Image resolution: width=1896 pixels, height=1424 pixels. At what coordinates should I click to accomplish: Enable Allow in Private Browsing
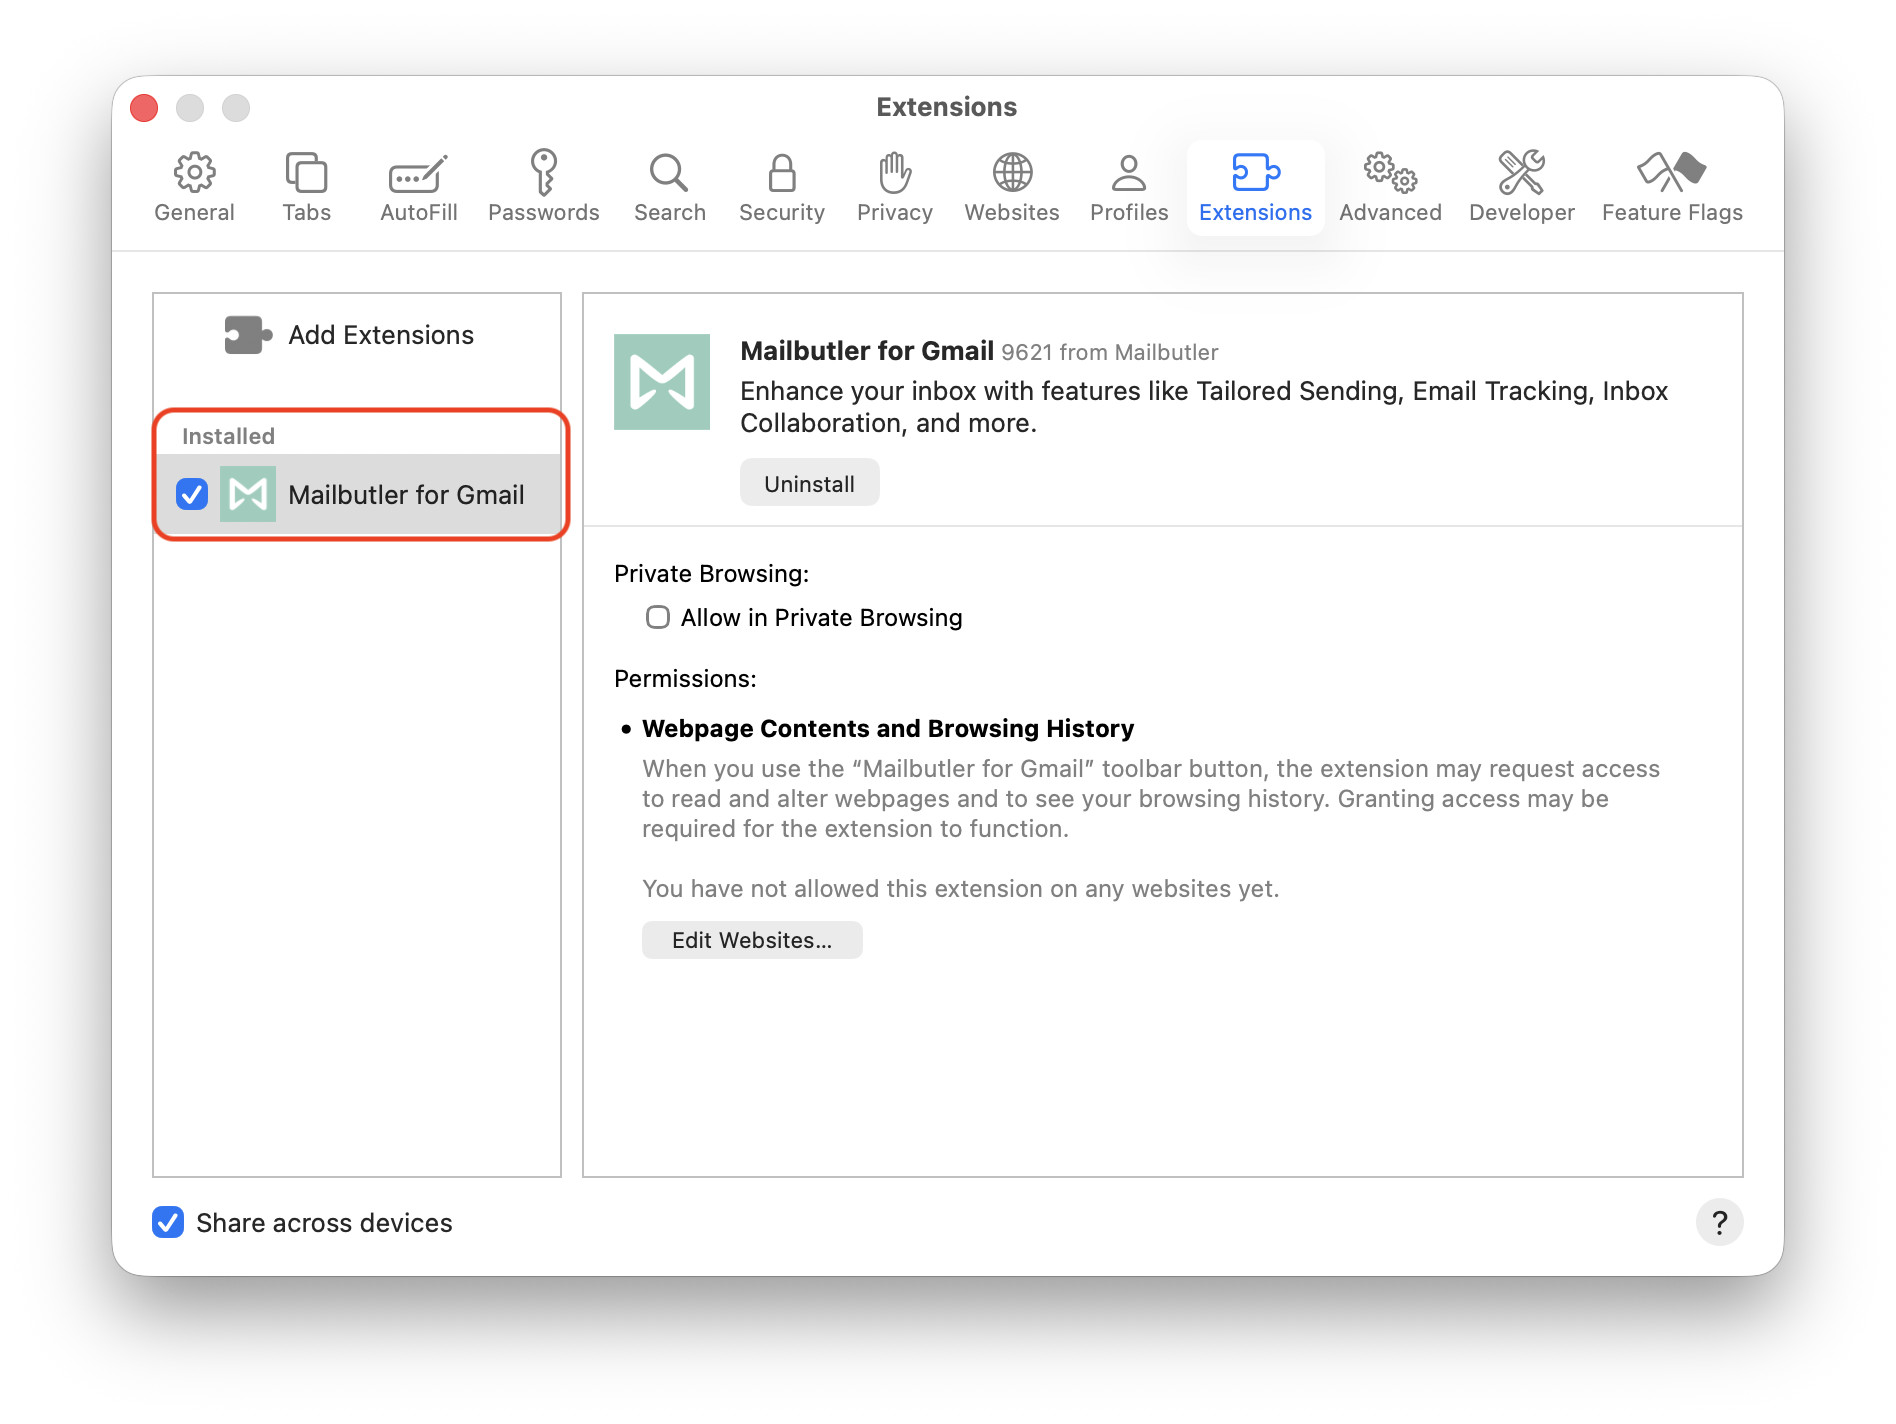[658, 617]
